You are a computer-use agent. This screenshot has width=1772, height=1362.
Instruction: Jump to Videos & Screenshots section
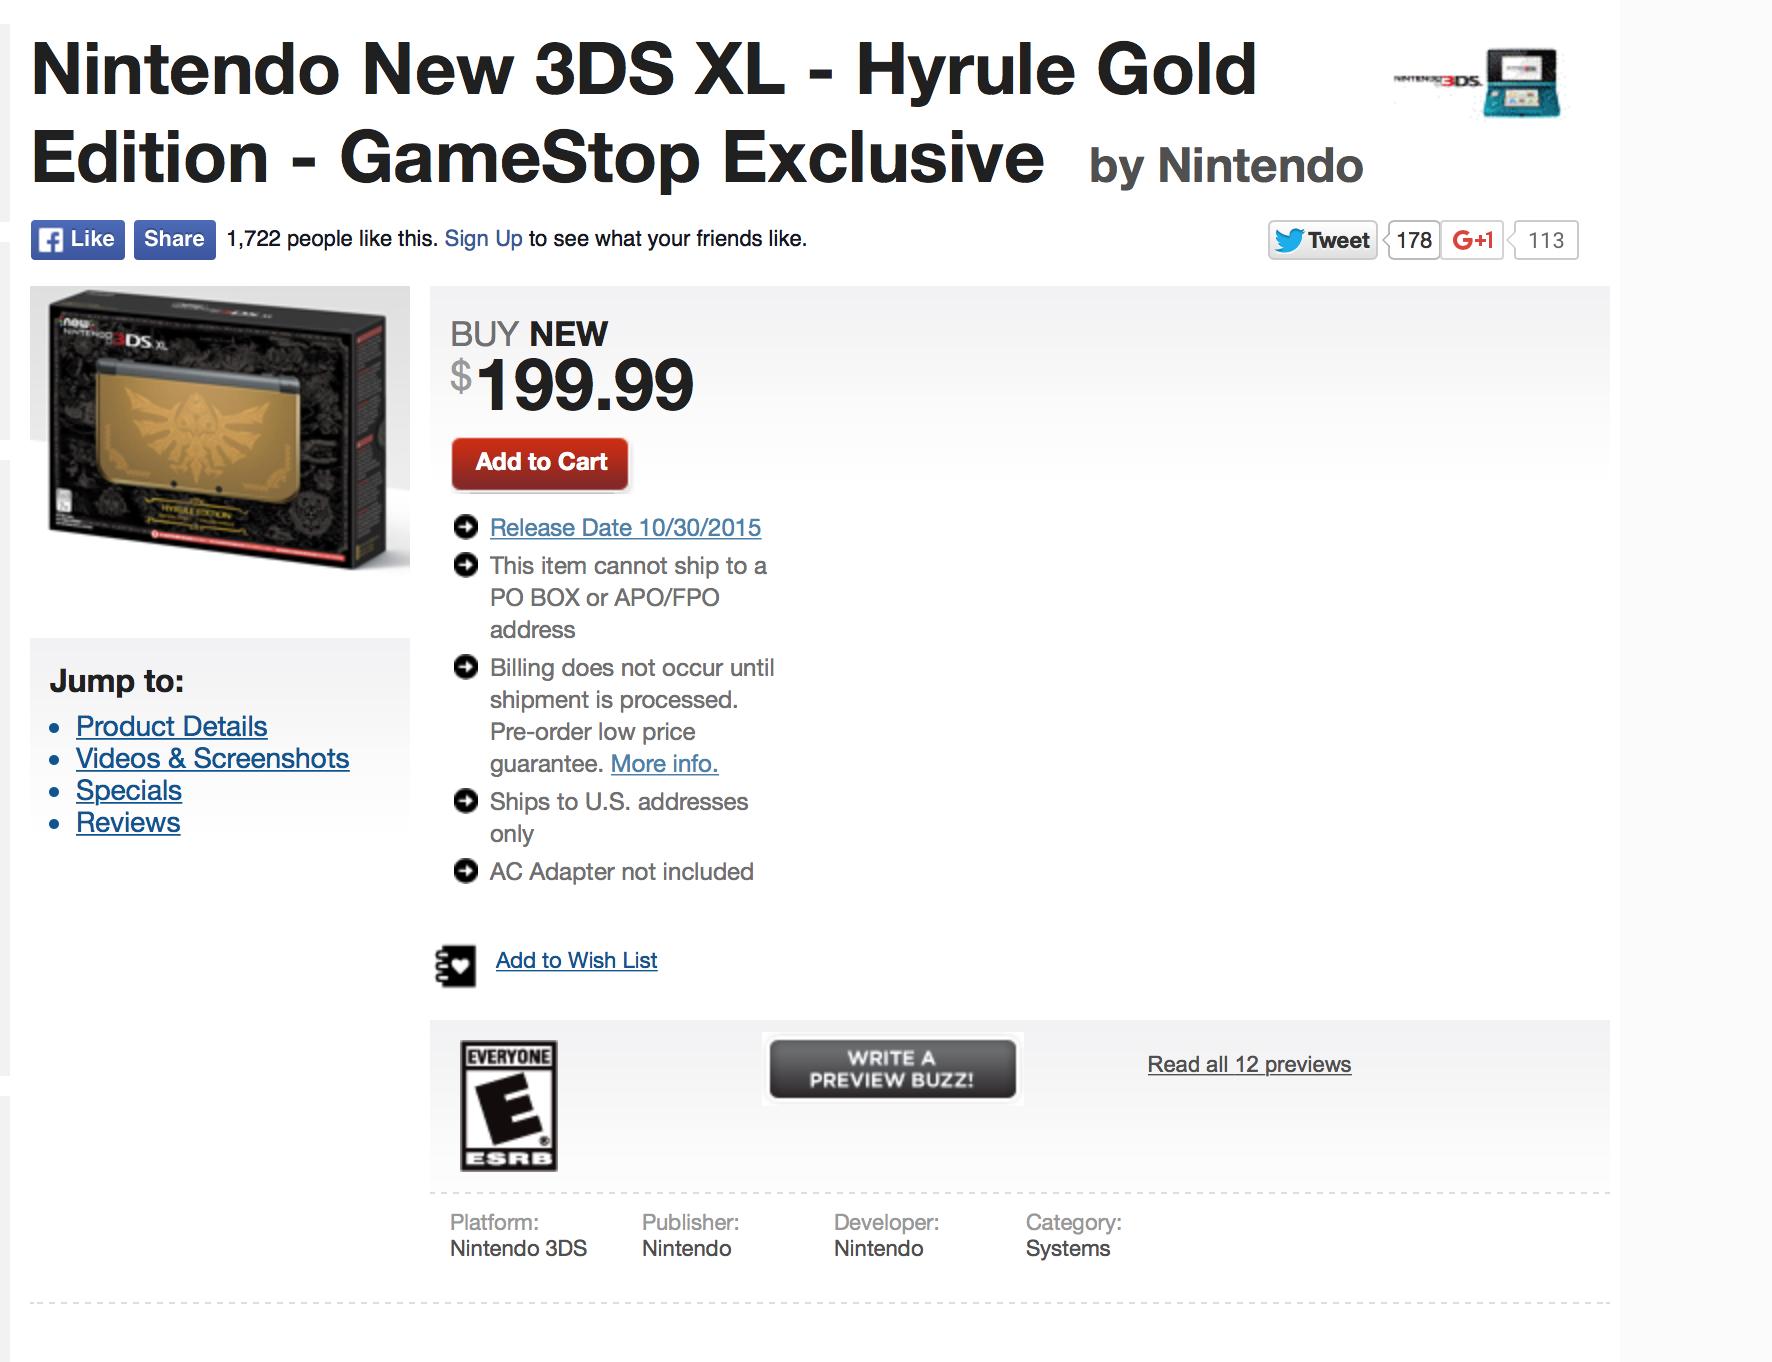[213, 758]
